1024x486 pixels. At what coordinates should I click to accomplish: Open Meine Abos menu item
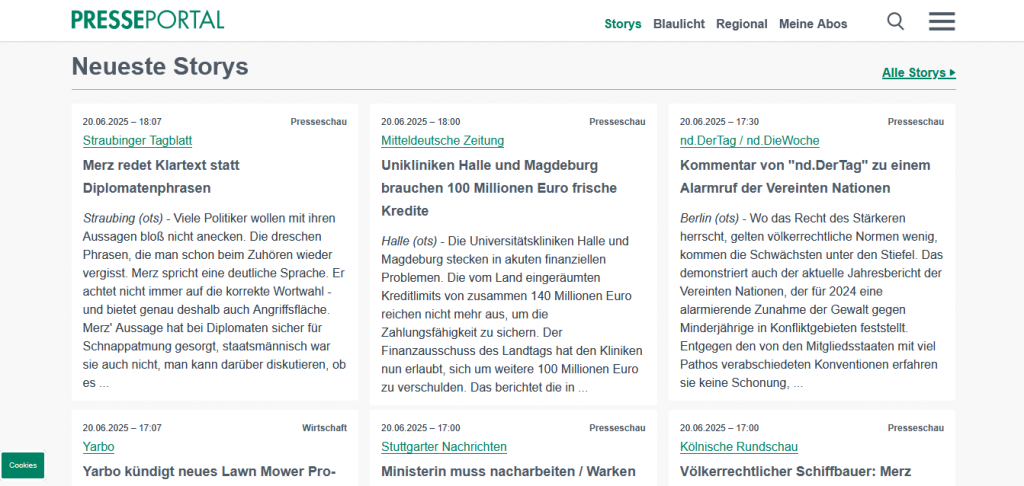tap(812, 24)
